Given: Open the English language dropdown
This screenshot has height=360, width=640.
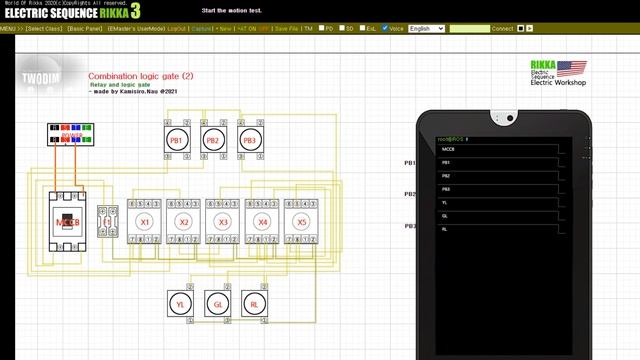Looking at the screenshot, I should [x=426, y=28].
